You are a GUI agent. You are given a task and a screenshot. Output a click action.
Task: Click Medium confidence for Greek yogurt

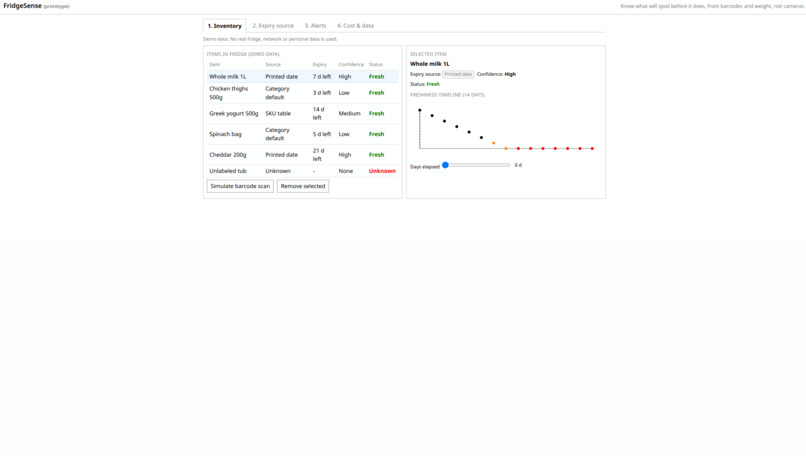350,114
